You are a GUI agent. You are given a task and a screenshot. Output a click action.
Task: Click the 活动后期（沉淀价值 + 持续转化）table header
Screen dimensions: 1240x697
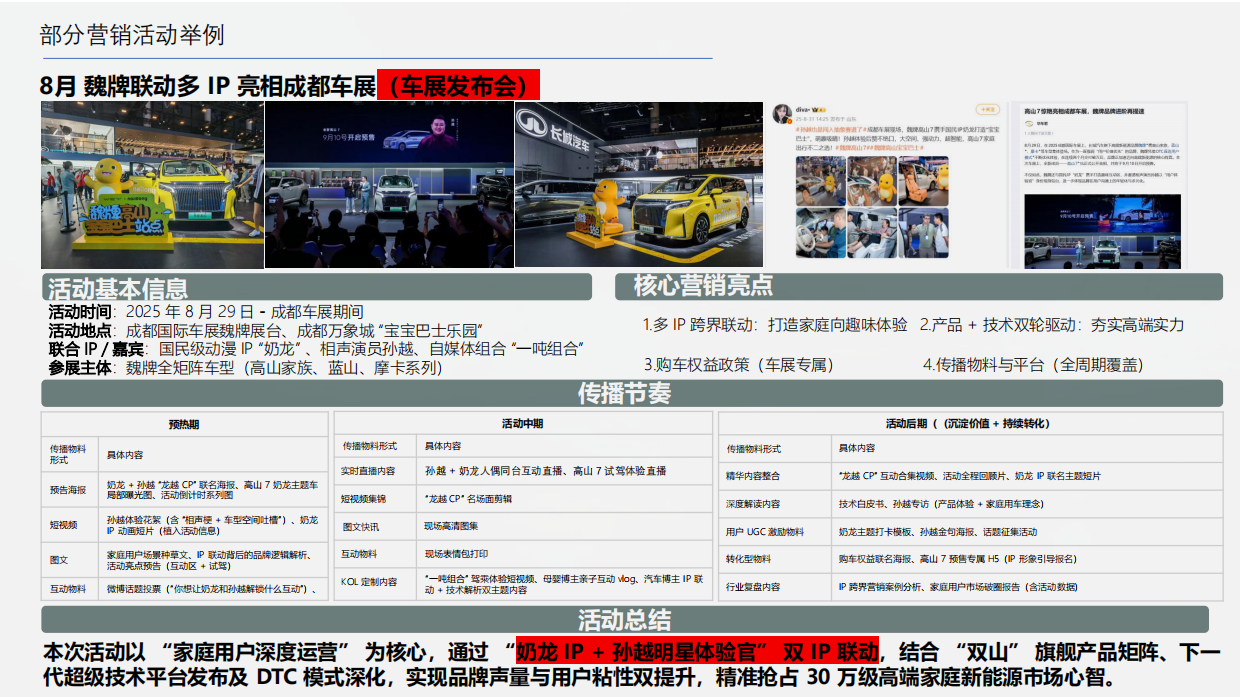point(968,424)
